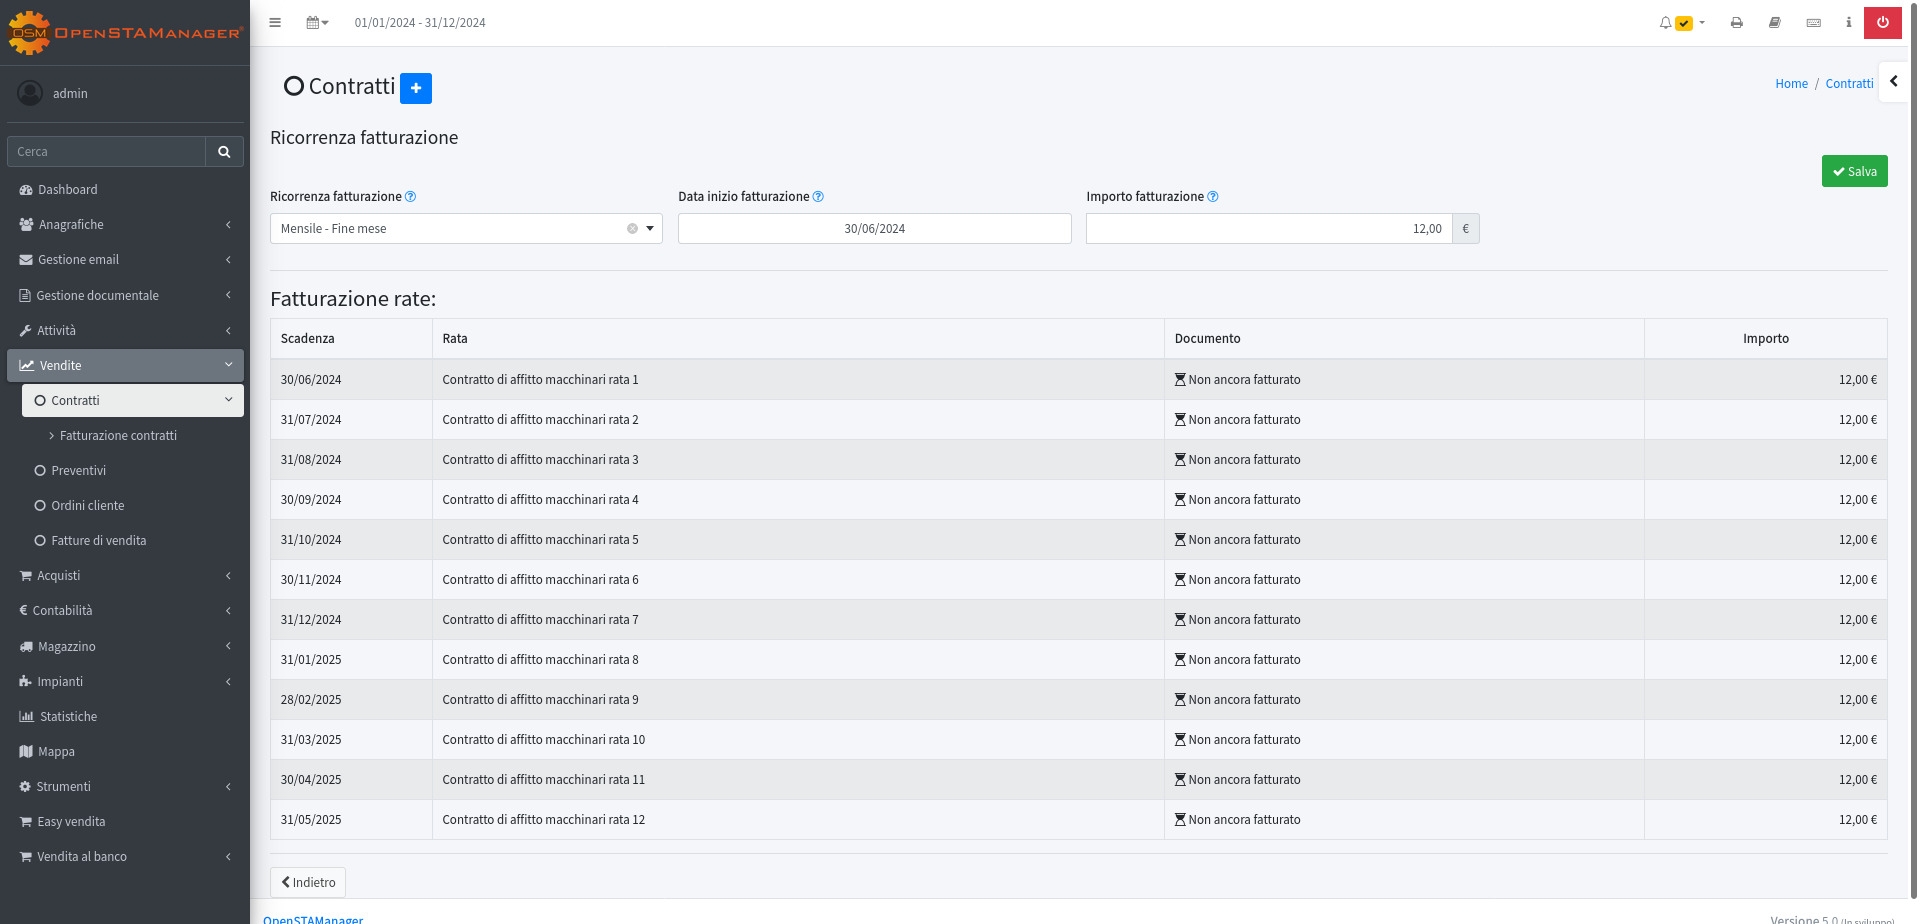Click the Indietro back button
The height and width of the screenshot is (924, 1920).
click(308, 883)
